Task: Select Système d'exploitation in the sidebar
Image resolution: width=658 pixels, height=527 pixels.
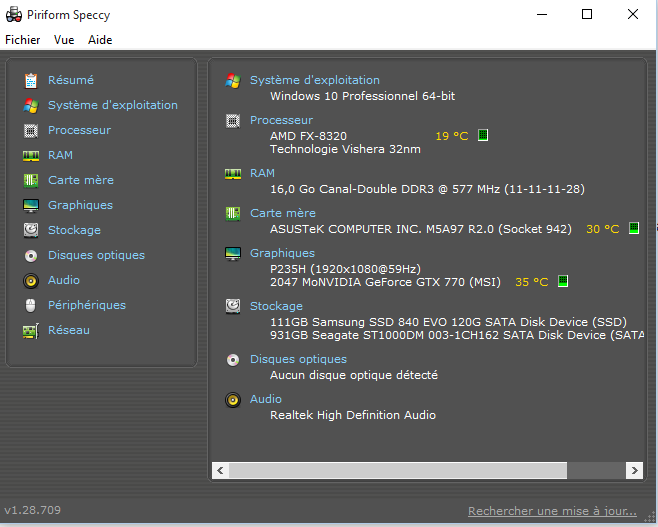Action: click(113, 105)
